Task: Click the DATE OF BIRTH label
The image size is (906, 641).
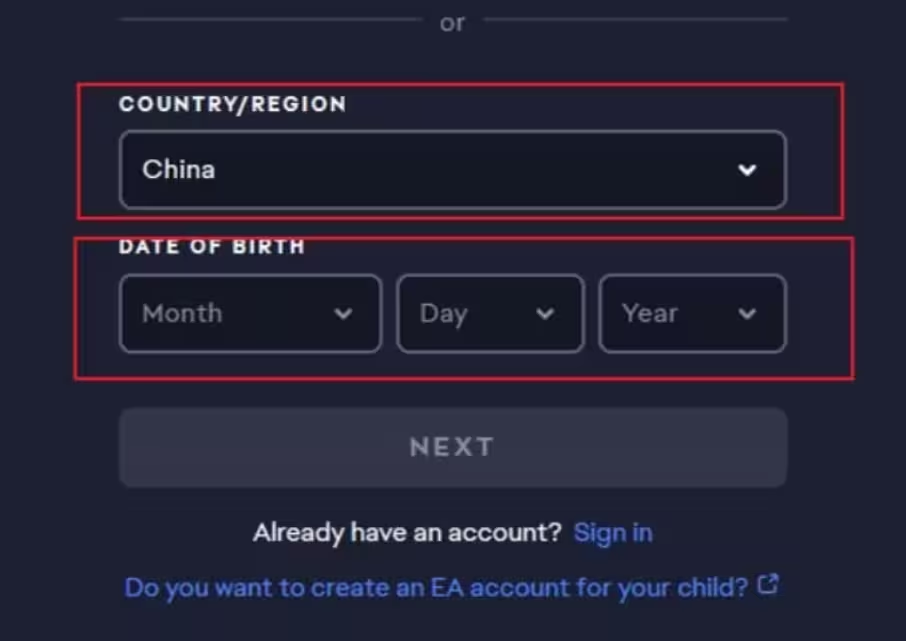Action: coord(211,247)
